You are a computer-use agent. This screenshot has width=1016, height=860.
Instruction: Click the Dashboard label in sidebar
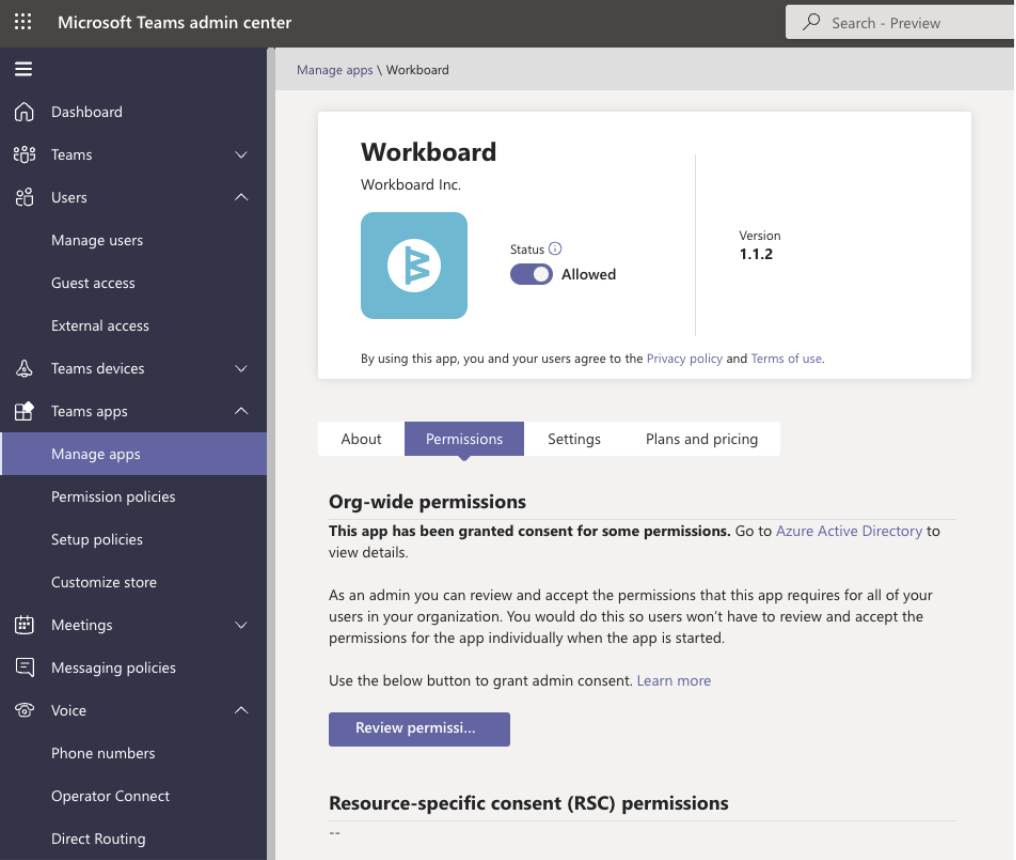pos(87,111)
